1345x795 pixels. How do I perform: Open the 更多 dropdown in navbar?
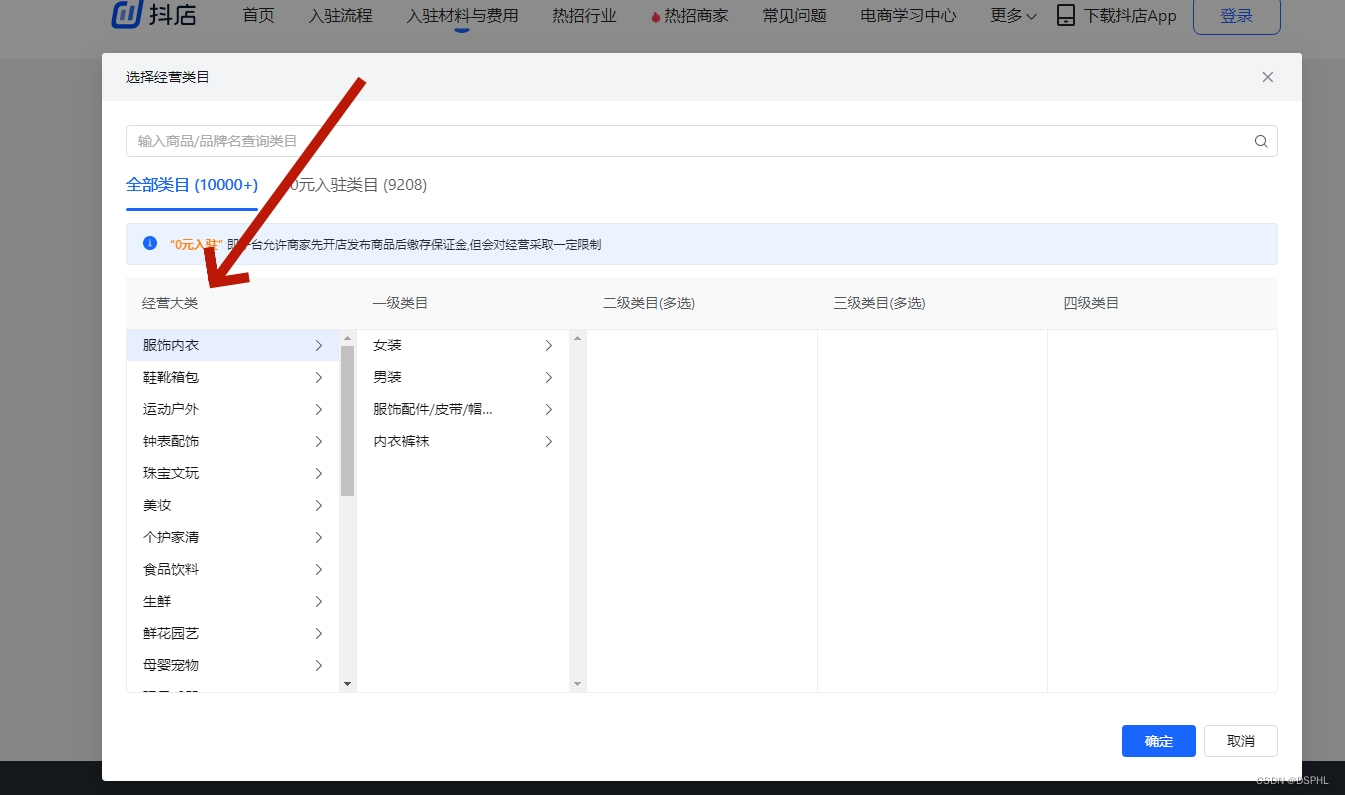(x=1013, y=16)
